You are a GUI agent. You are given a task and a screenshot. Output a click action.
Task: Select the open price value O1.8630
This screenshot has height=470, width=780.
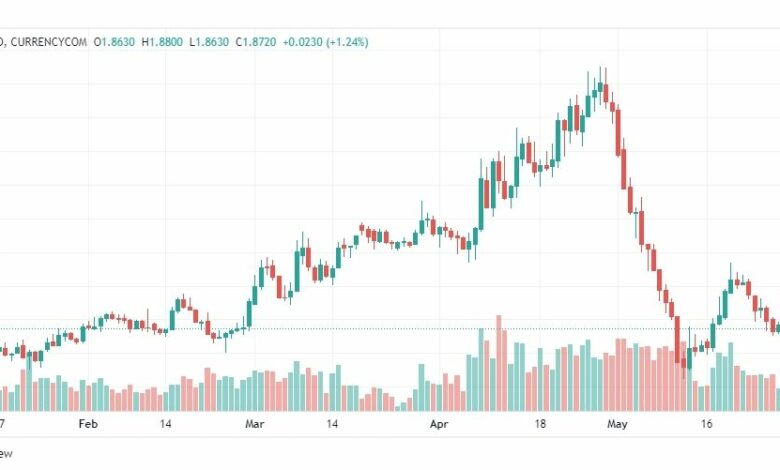(x=114, y=42)
